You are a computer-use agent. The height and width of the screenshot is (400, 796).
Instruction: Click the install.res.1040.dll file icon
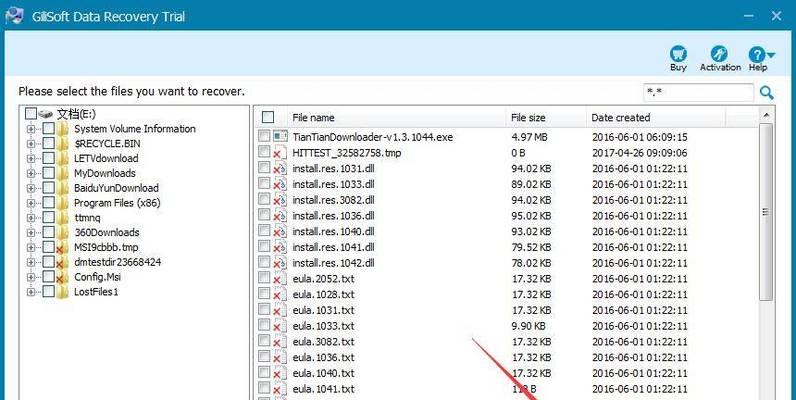tap(280, 231)
